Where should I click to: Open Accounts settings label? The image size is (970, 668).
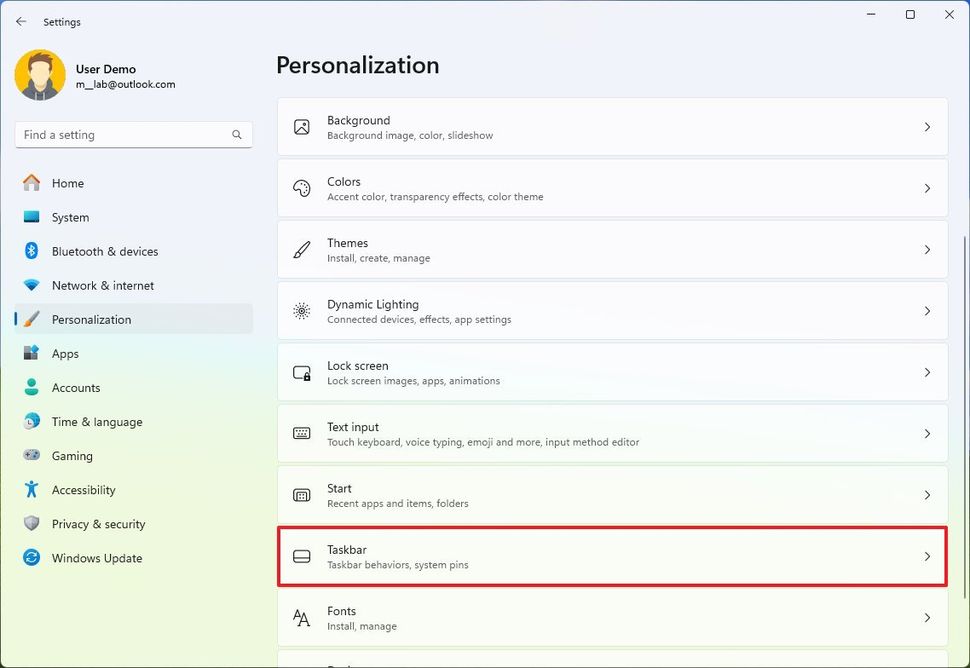76,388
